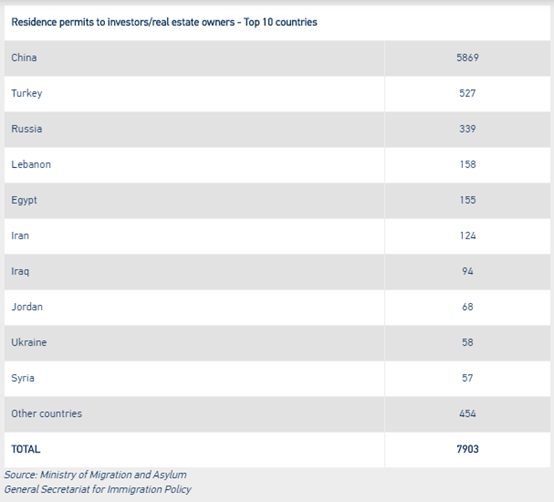Click the value 527 for Turkey

[x=467, y=93]
